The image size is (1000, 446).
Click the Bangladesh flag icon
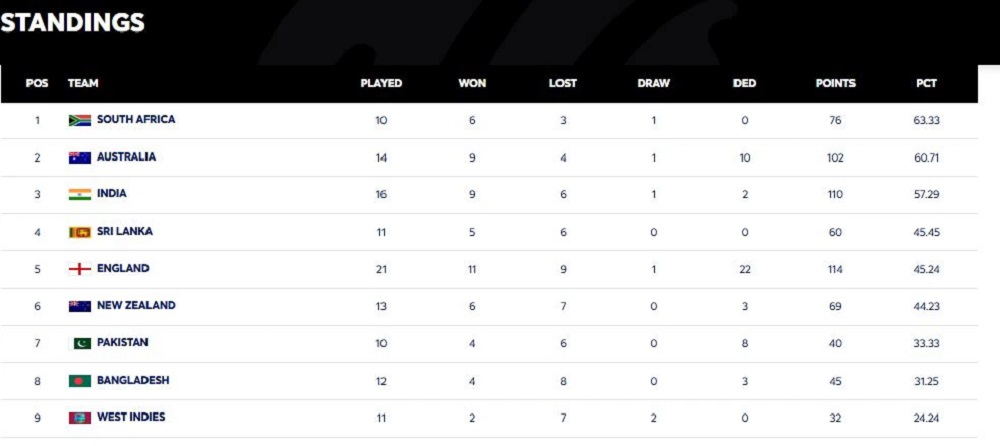point(79,381)
